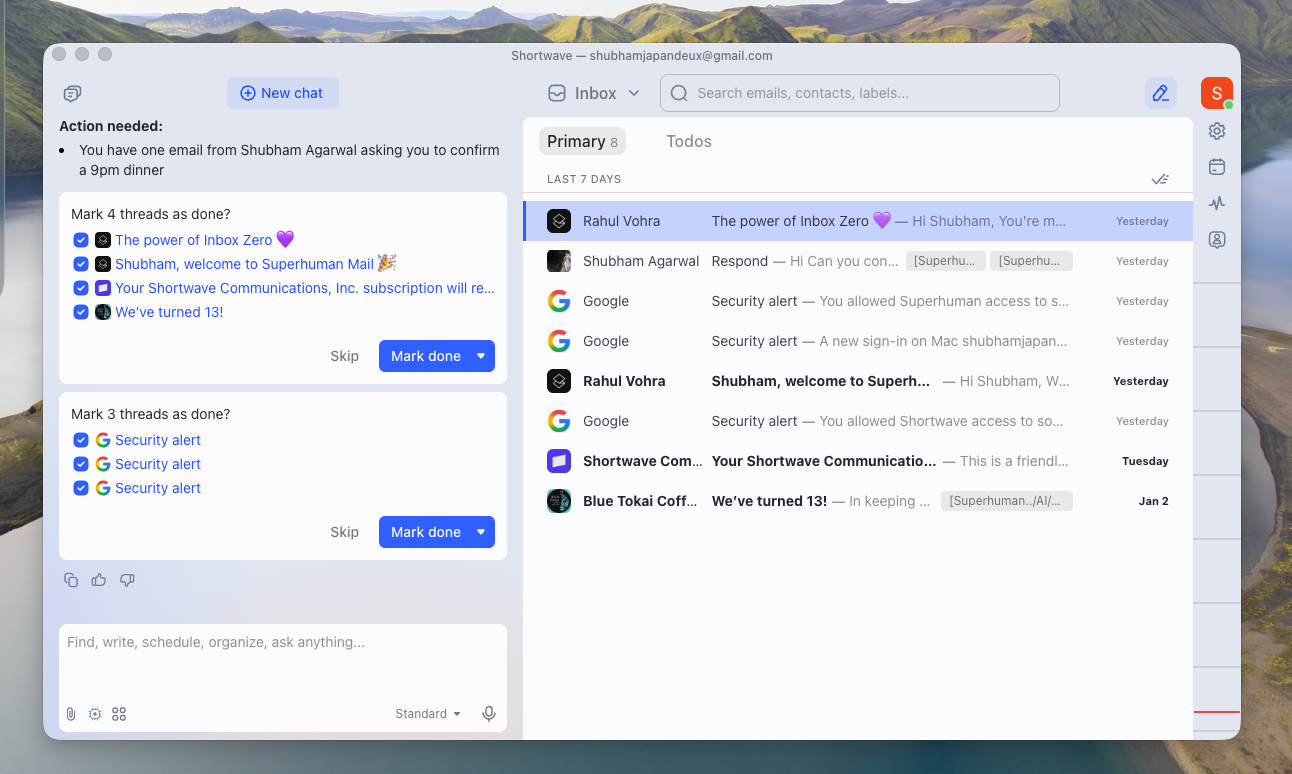Uncheck the 'We've turned 13!' thread
Viewport: 1292px width, 774px height.
tap(81, 311)
